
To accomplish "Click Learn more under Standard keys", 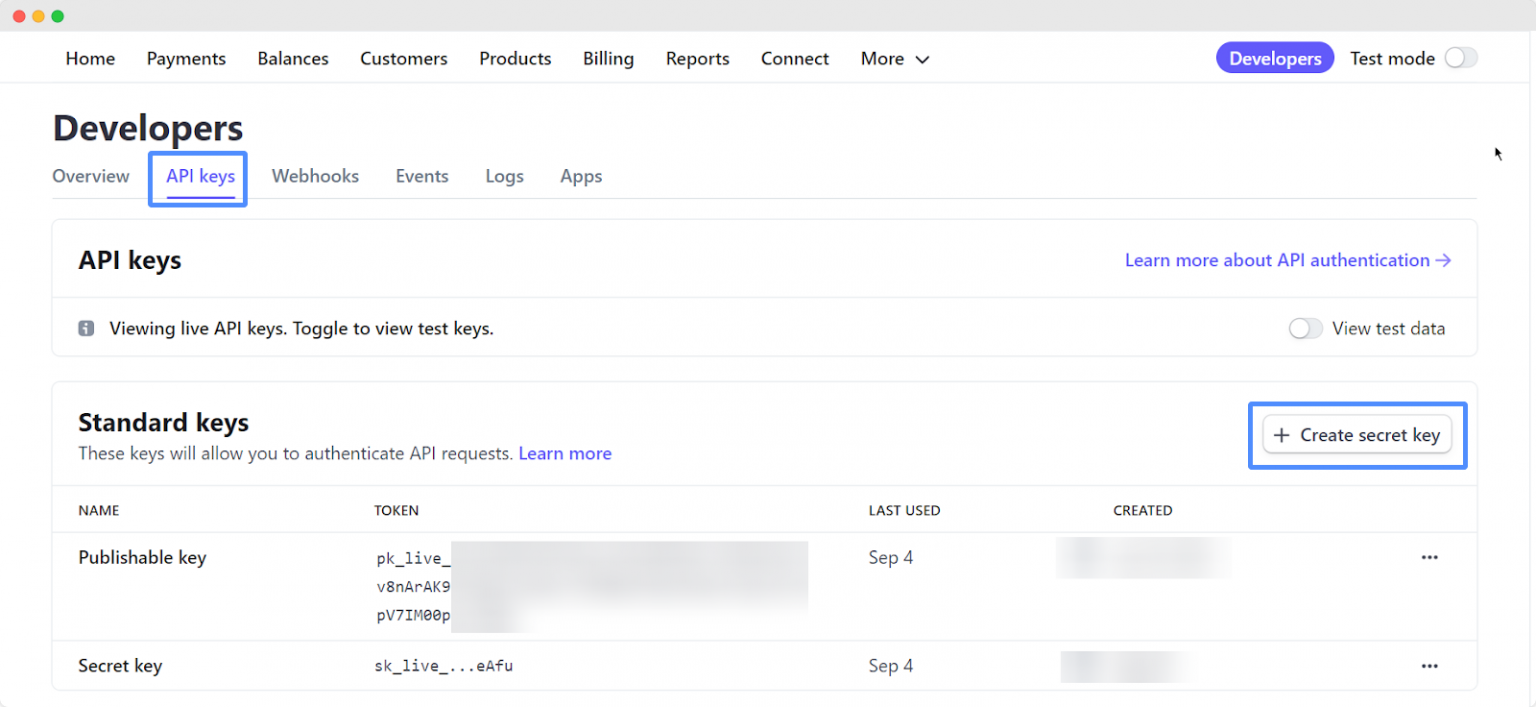I will pos(565,453).
